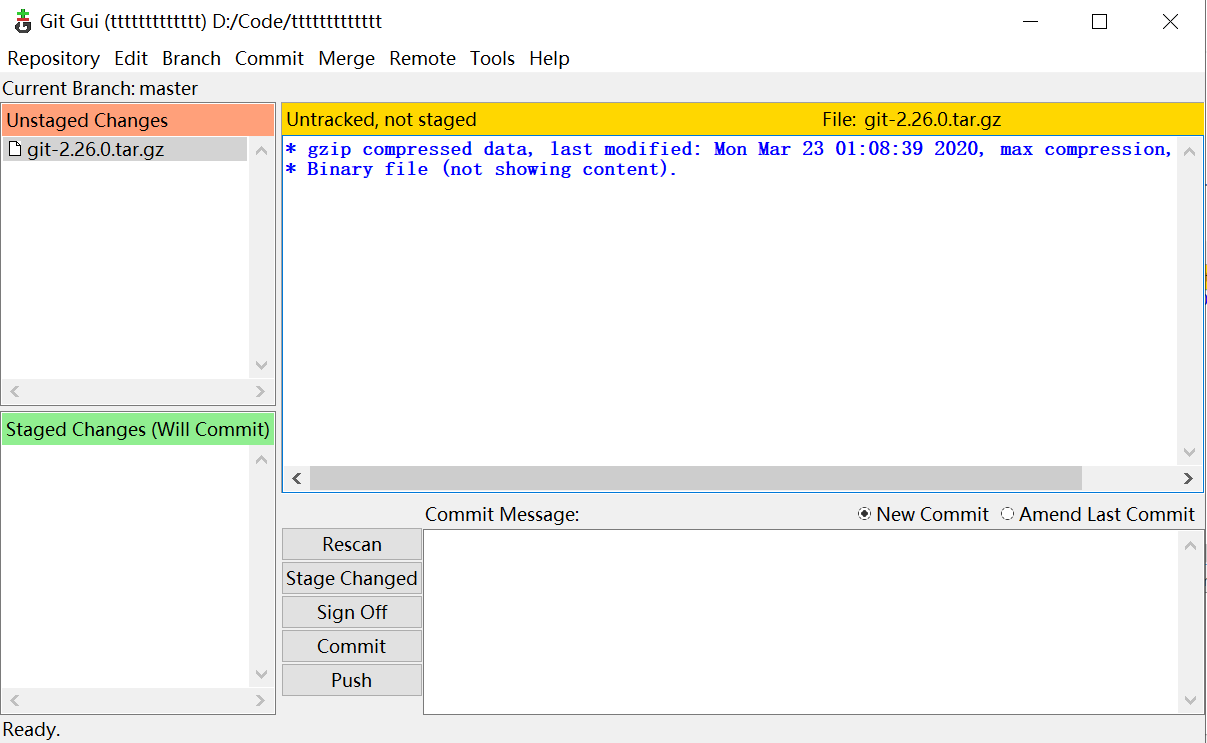Click the 'Ready.' status bar text
The image size is (1207, 743).
pyautogui.click(x=31, y=730)
